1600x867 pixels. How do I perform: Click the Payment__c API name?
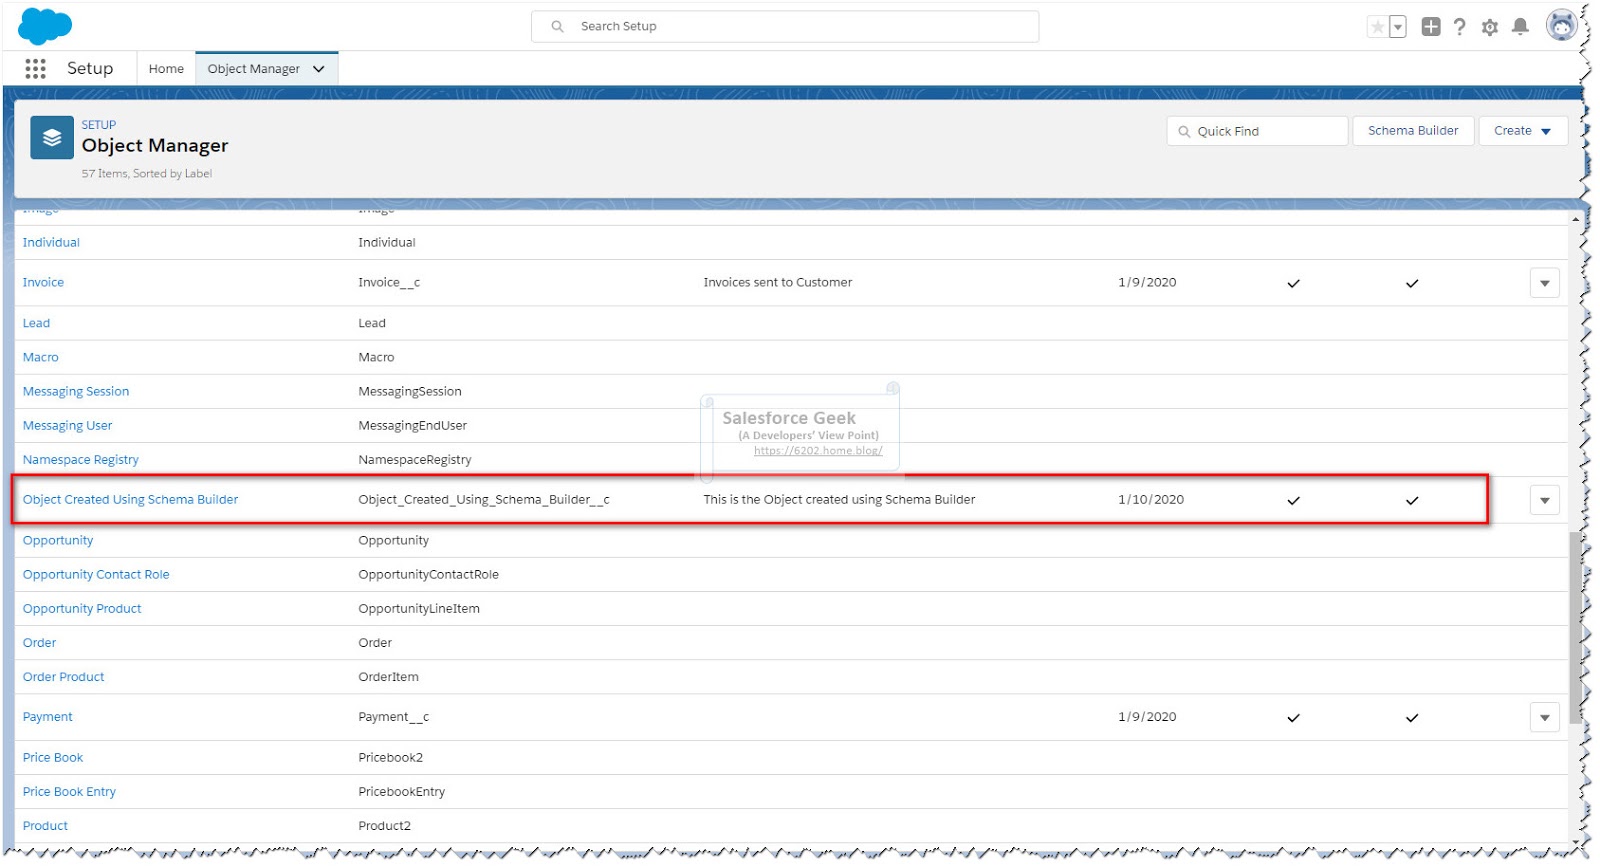click(393, 717)
